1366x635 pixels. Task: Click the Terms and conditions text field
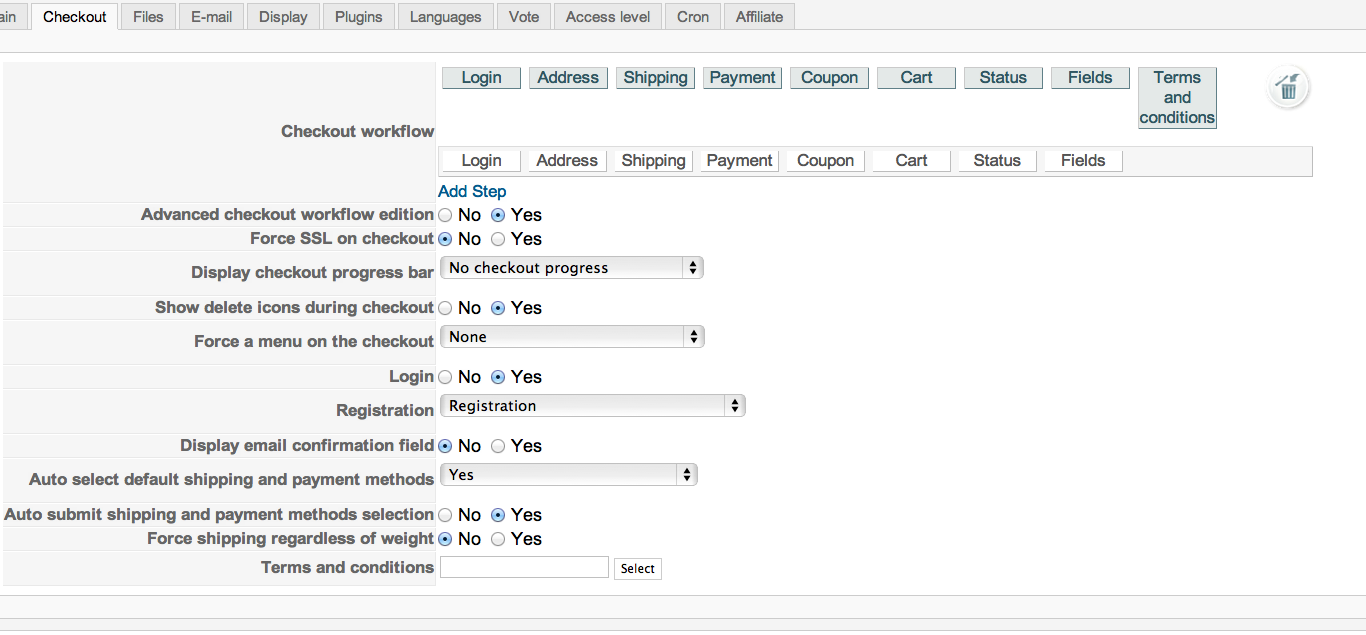524,568
